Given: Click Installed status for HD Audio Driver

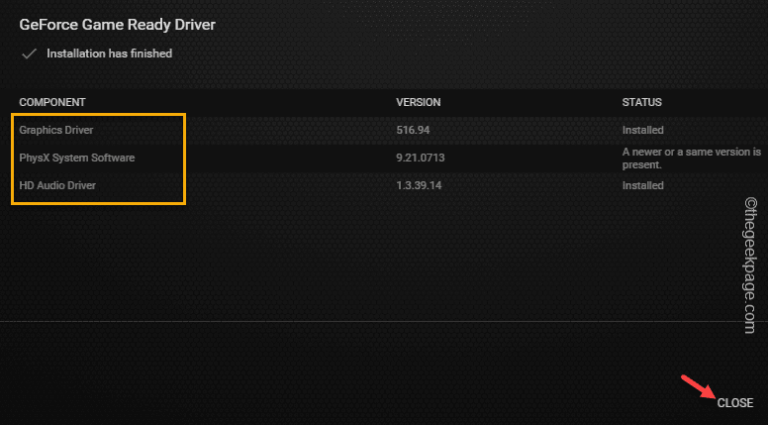Looking at the screenshot, I should (x=643, y=185).
